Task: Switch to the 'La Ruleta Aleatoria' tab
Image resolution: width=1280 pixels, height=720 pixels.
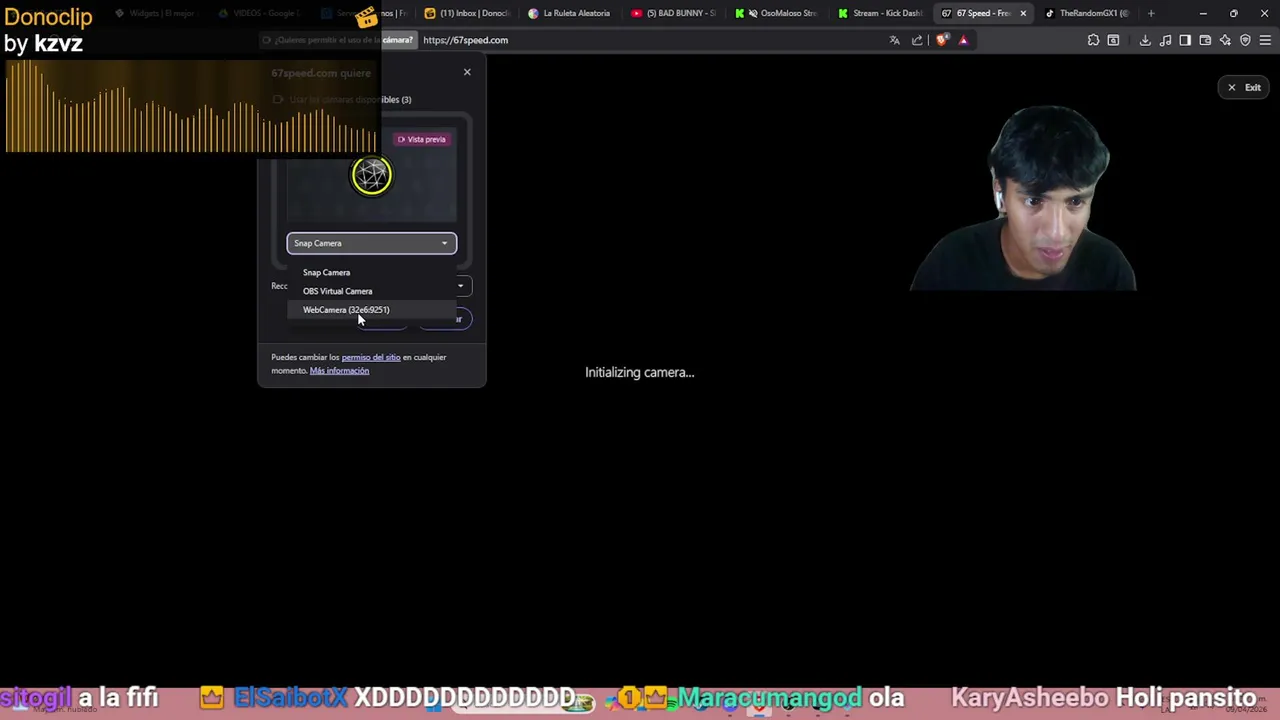Action: tap(569, 13)
